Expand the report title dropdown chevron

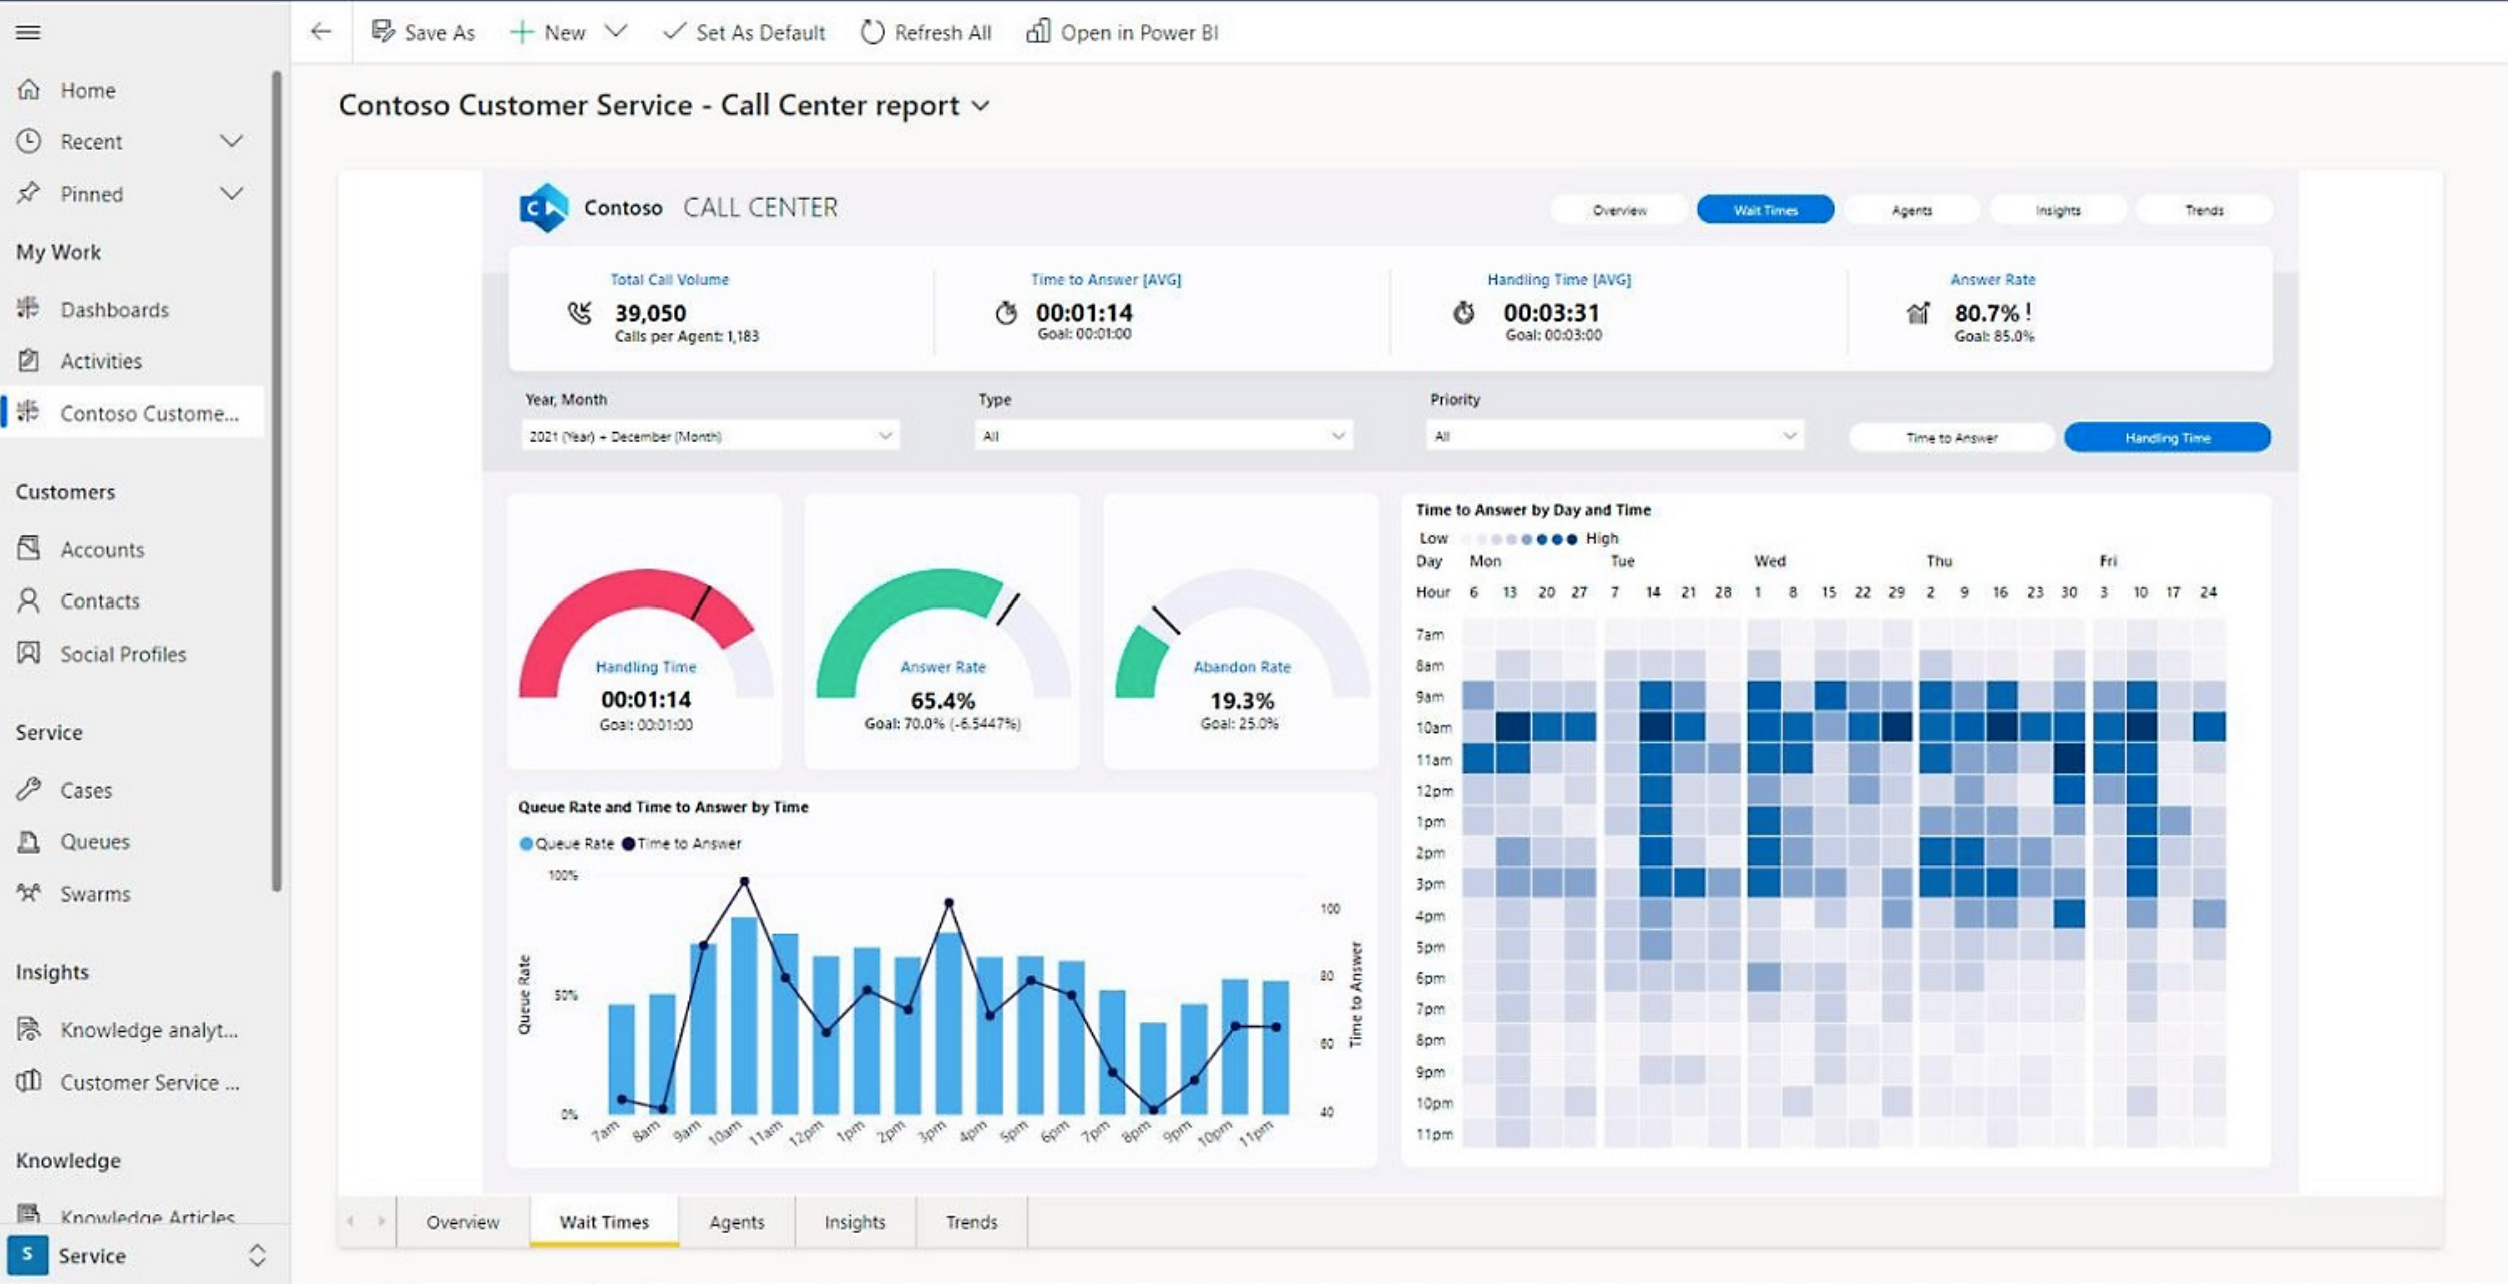pyautogui.click(x=982, y=106)
